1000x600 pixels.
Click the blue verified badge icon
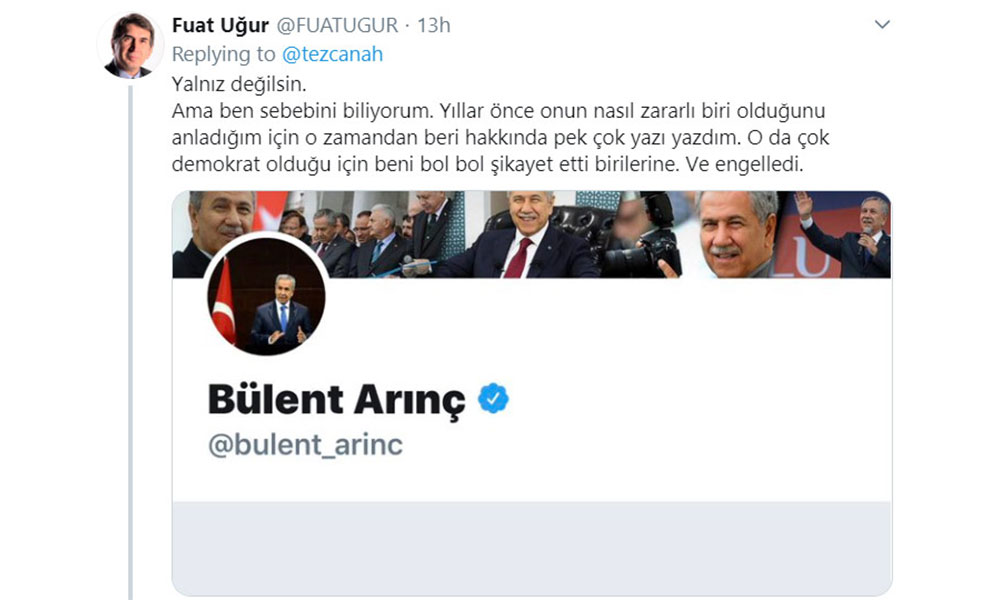493,399
